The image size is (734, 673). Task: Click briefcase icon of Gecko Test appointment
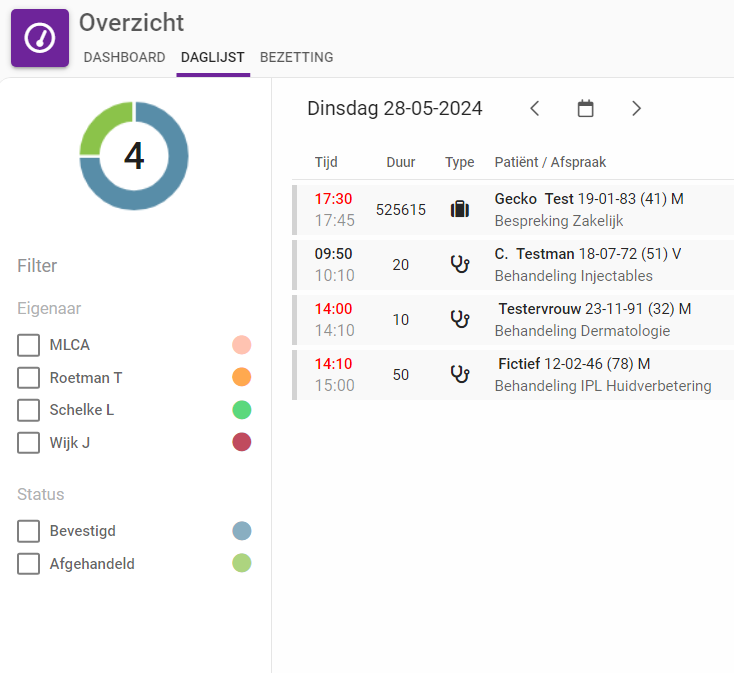460,209
